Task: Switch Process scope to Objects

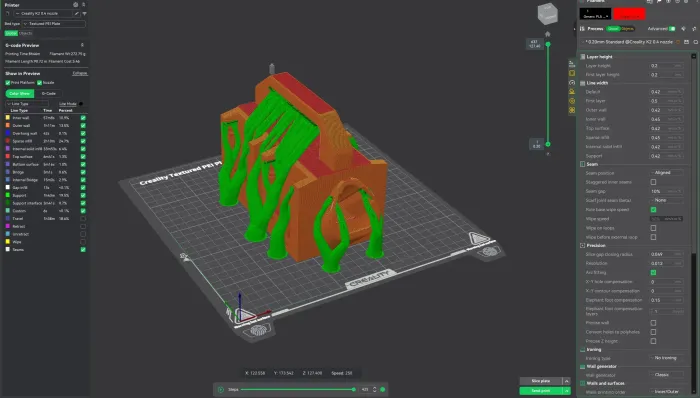Action: pyautogui.click(x=627, y=29)
